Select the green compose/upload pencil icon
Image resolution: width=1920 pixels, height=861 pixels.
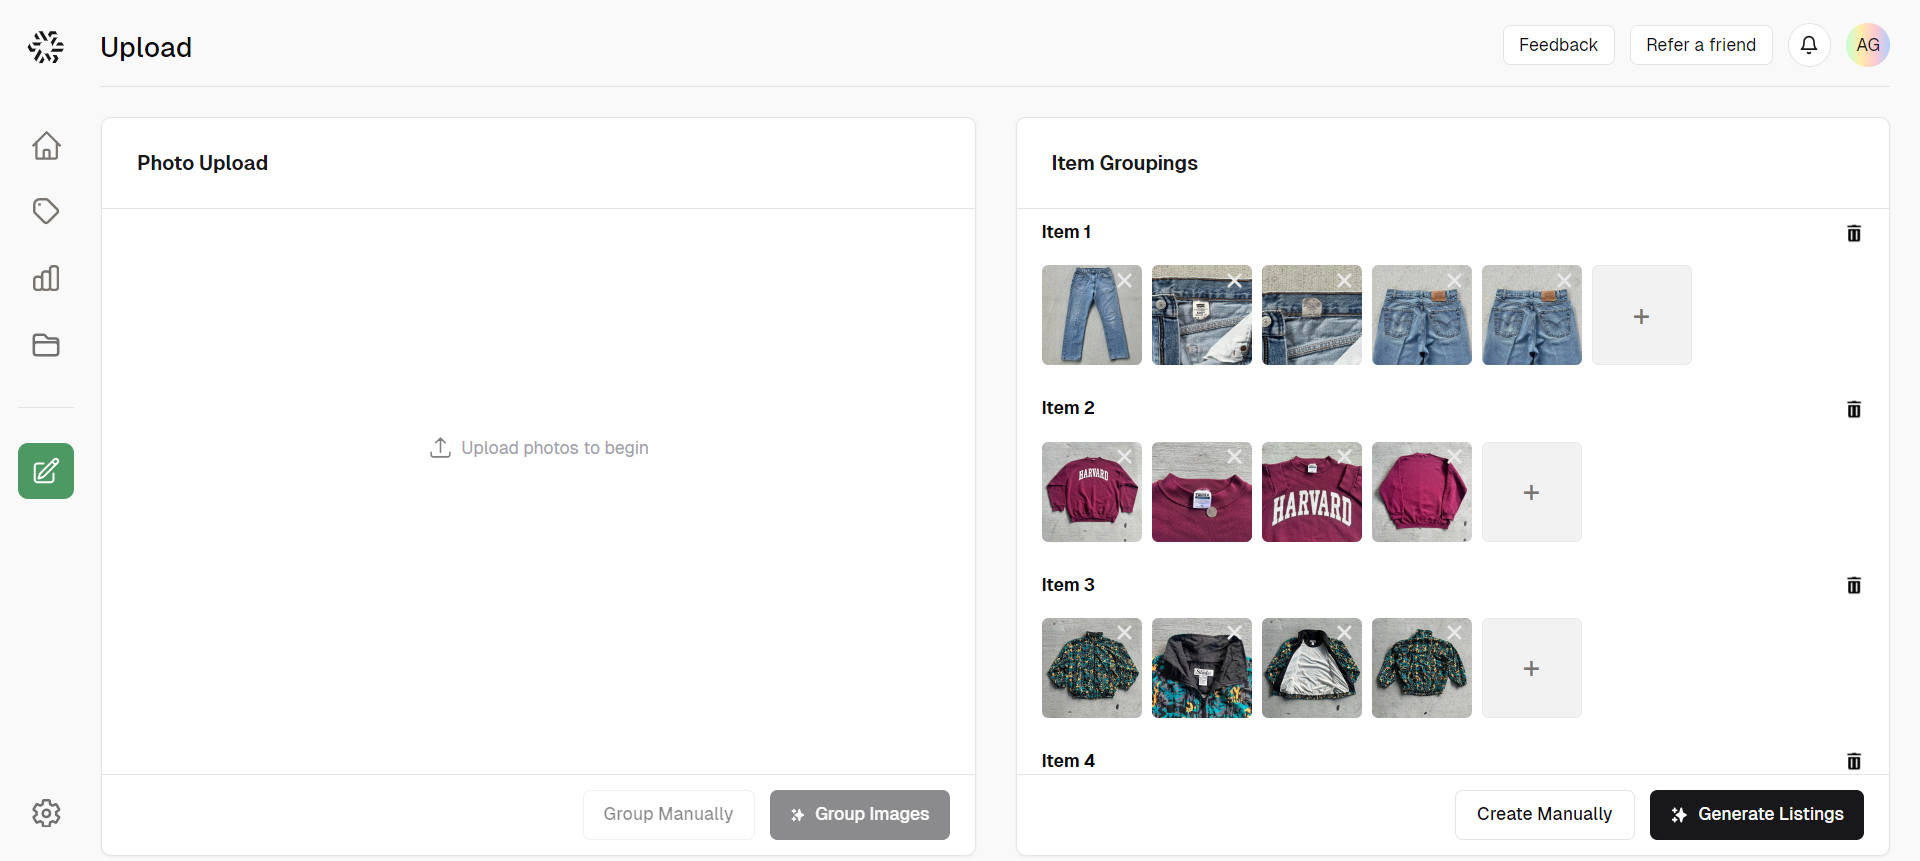[46, 470]
